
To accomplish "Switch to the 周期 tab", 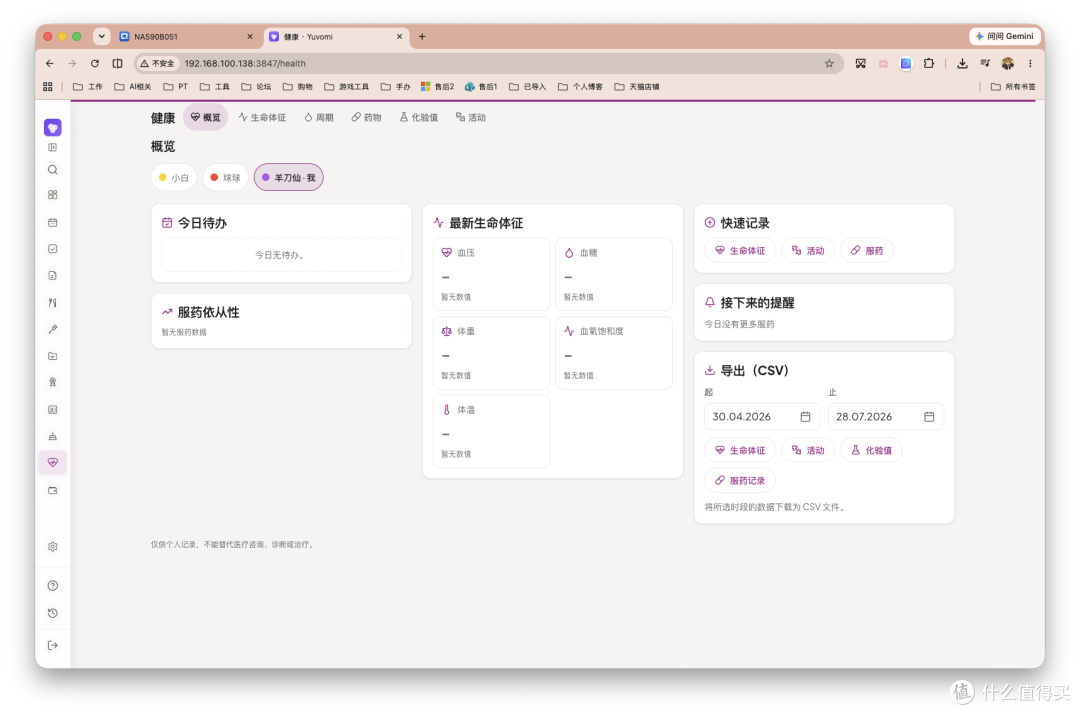I will pos(319,118).
